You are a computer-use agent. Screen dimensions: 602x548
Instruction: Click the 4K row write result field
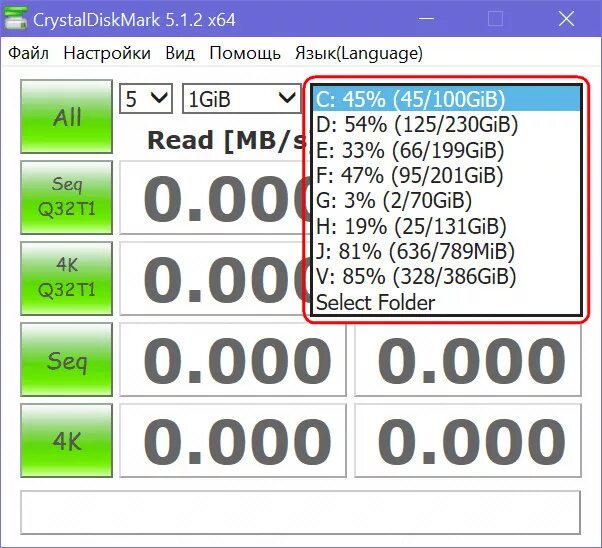[468, 440]
